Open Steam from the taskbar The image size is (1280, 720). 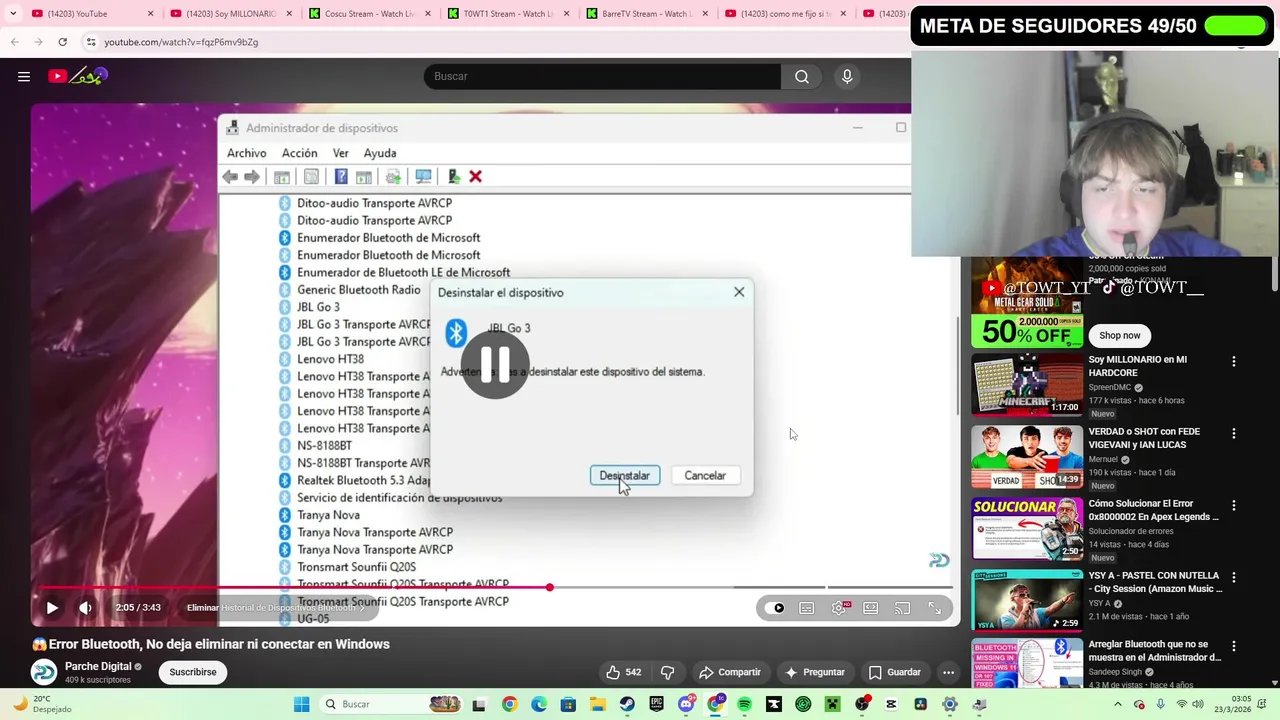(x=627, y=704)
